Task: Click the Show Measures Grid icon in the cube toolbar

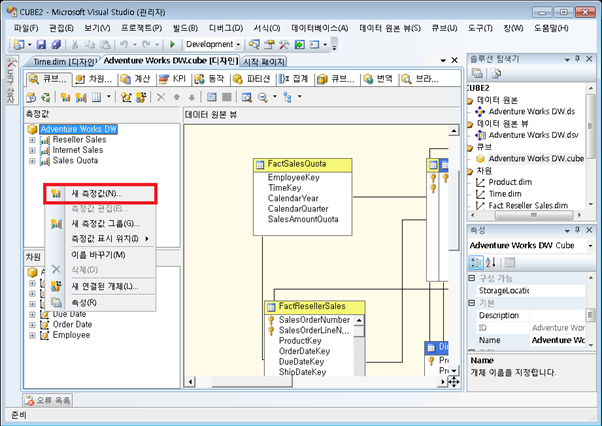Action: tap(96, 97)
